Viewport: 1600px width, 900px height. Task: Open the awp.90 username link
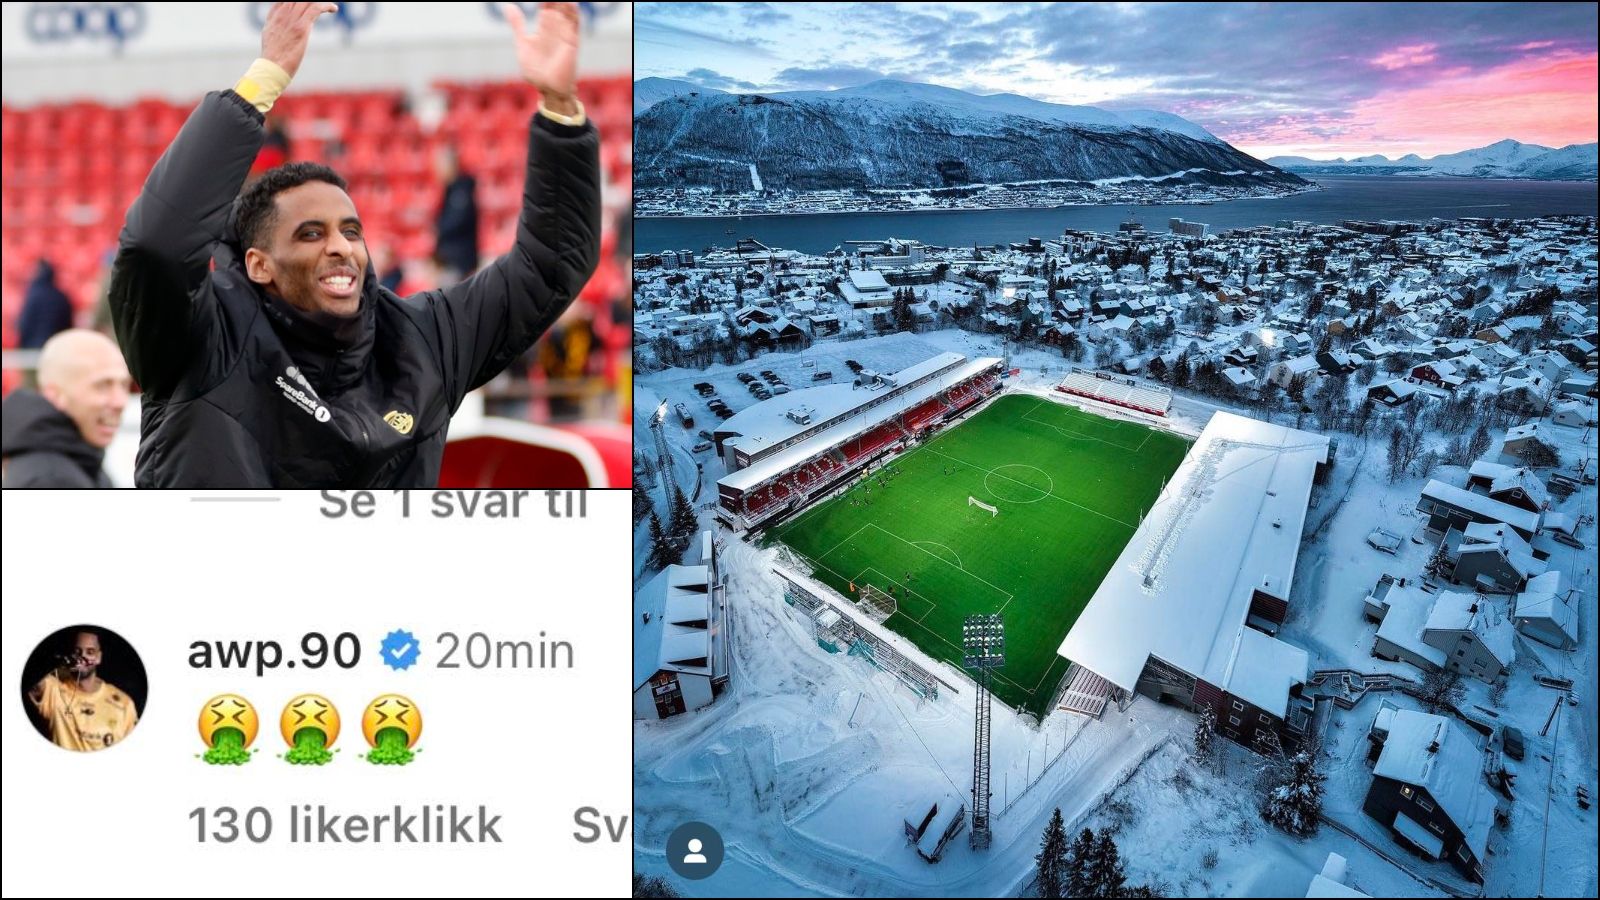click(x=274, y=651)
